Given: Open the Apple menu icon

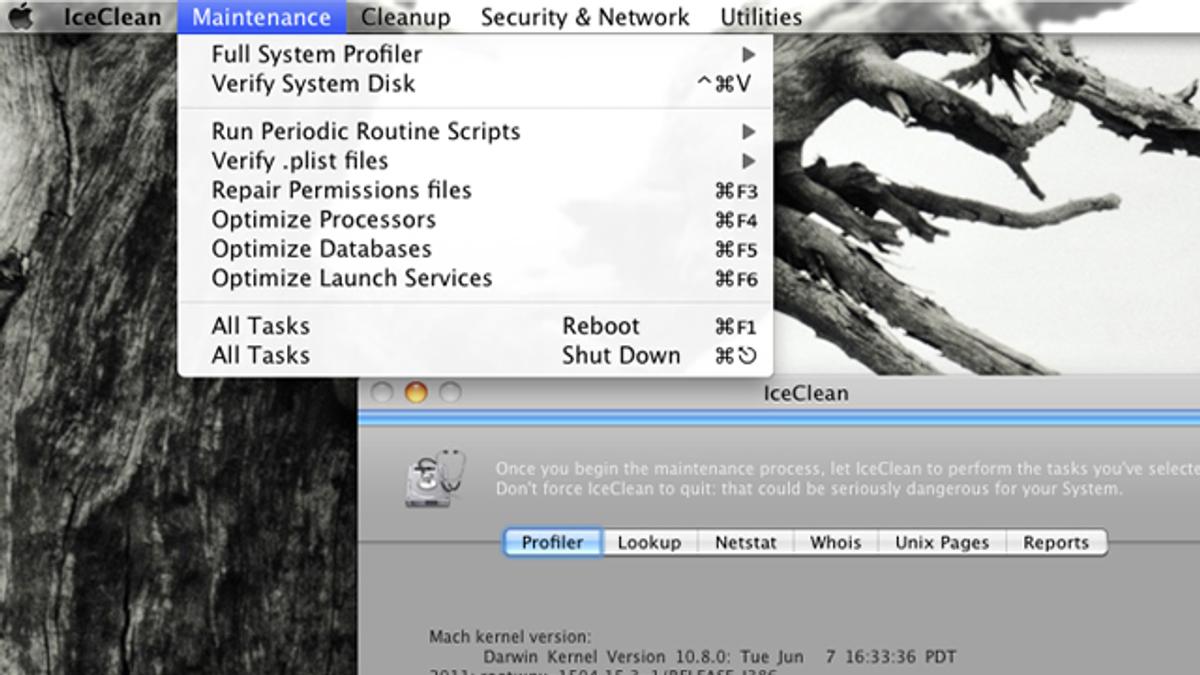Looking at the screenshot, I should (21, 17).
